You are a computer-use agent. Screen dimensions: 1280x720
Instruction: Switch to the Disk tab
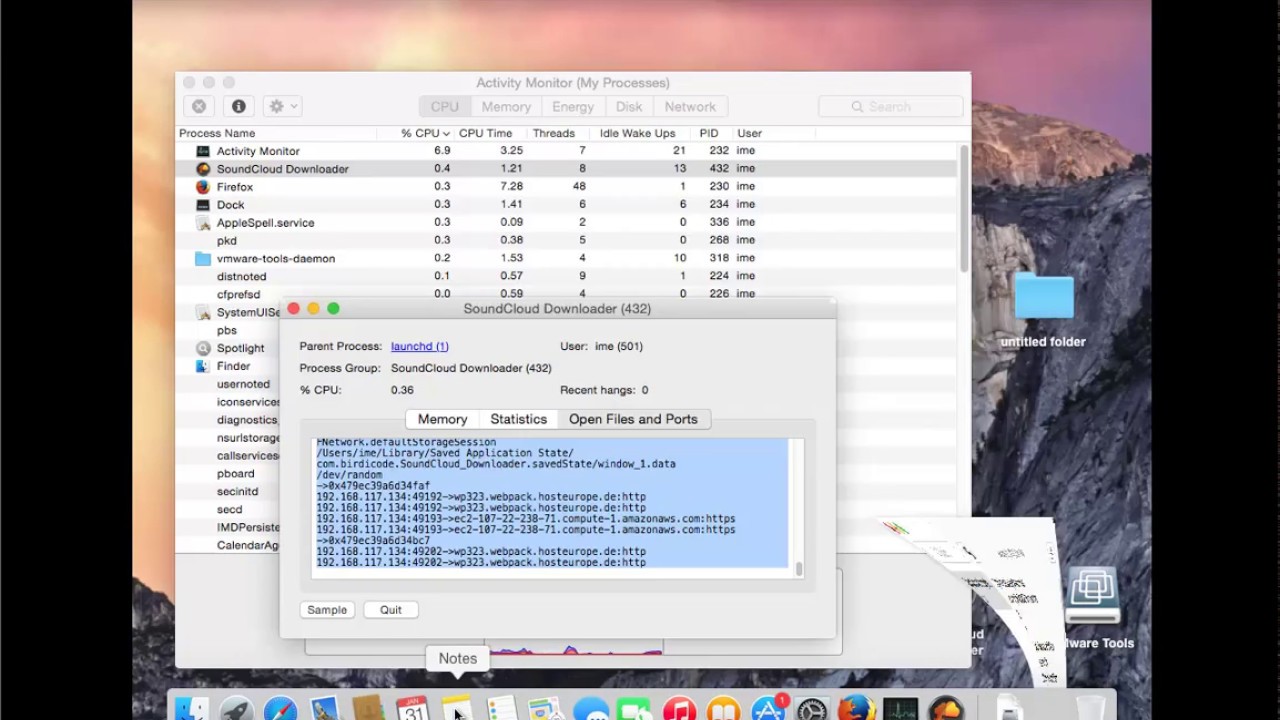[x=629, y=107]
